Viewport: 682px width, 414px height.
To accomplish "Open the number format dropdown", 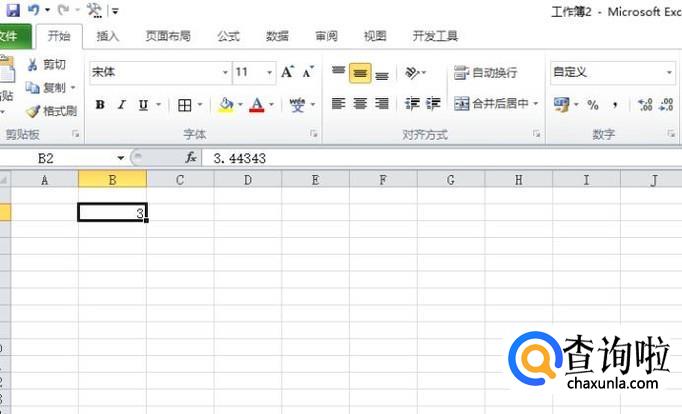I will pyautogui.click(x=669, y=73).
